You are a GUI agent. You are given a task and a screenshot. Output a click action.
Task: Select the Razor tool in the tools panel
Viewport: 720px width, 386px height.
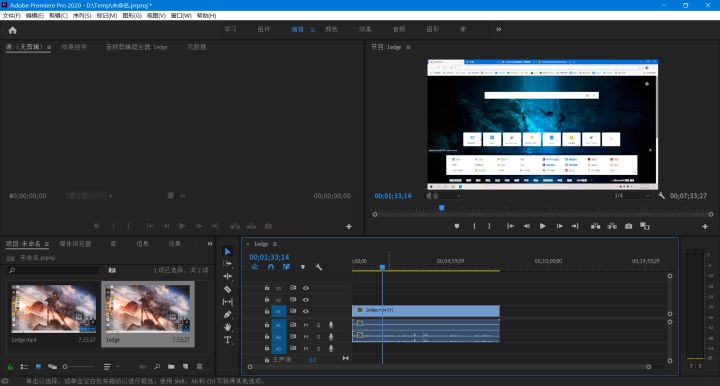click(227, 289)
